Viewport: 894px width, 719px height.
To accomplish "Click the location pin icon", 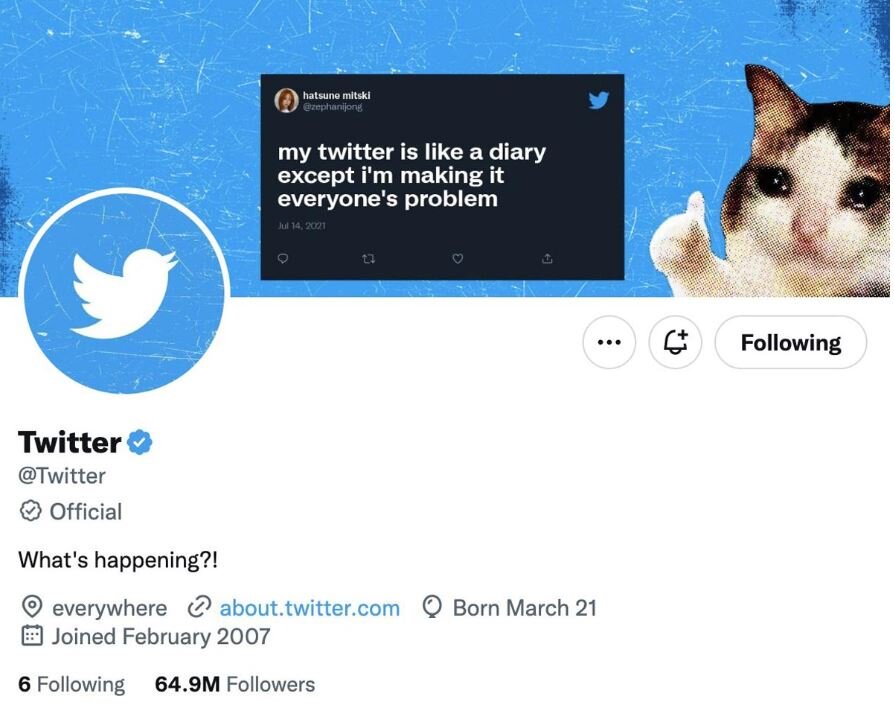I will (31, 608).
